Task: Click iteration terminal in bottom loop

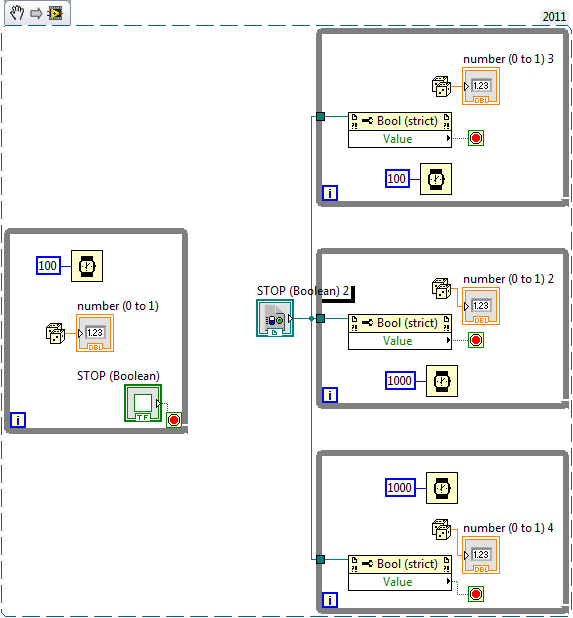Action: point(330,601)
